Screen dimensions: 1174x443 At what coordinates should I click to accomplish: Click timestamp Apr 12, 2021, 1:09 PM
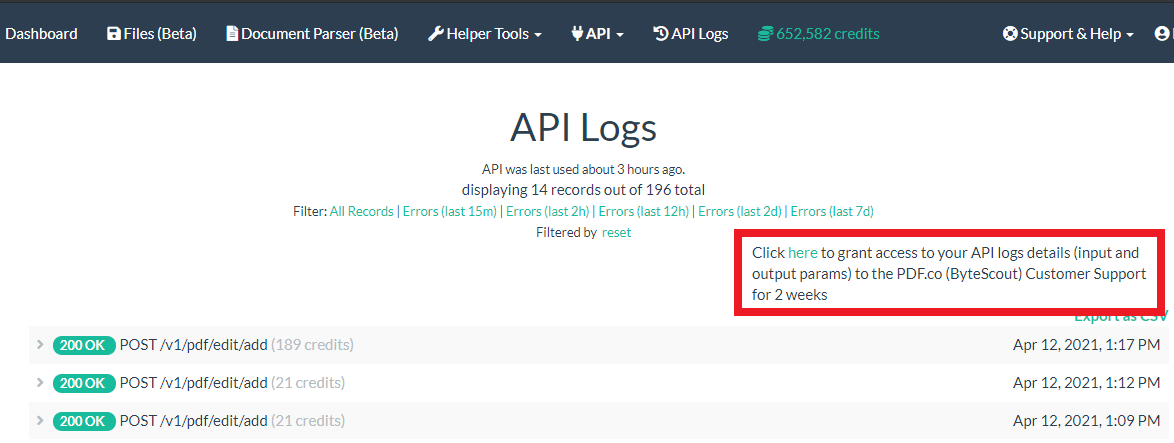(x=1086, y=421)
